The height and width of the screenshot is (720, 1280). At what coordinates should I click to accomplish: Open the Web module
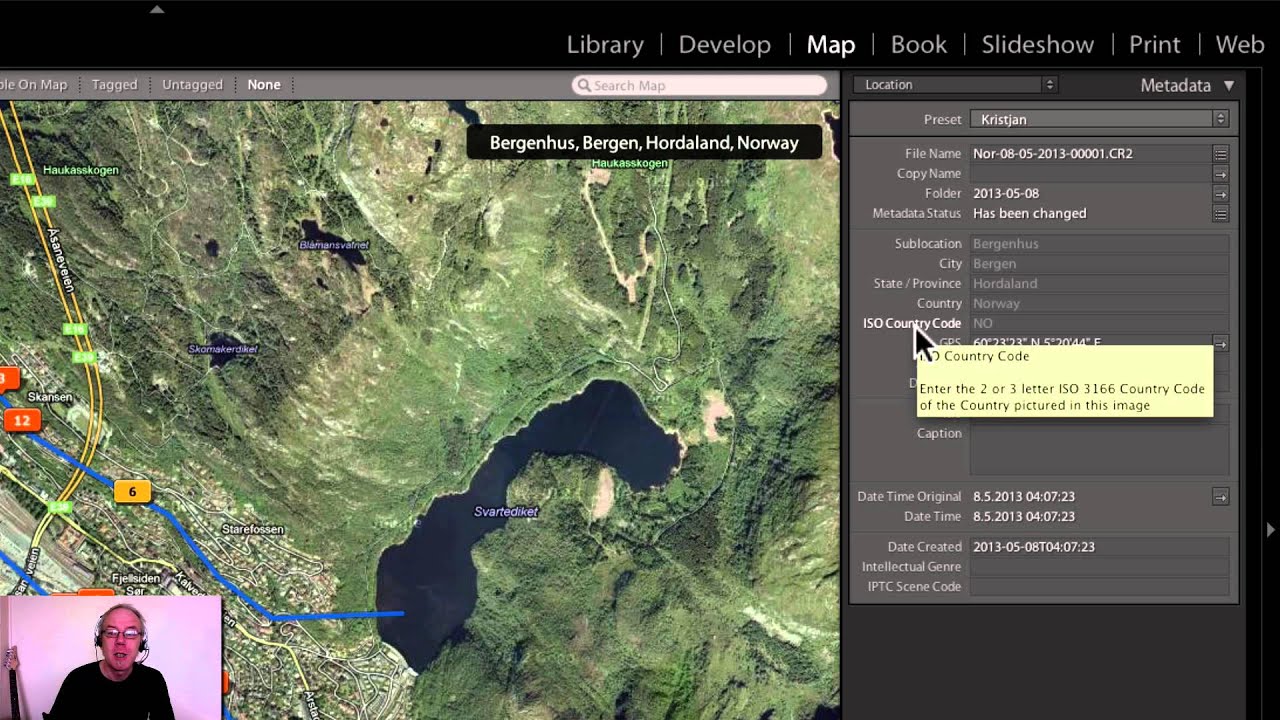(x=1240, y=45)
